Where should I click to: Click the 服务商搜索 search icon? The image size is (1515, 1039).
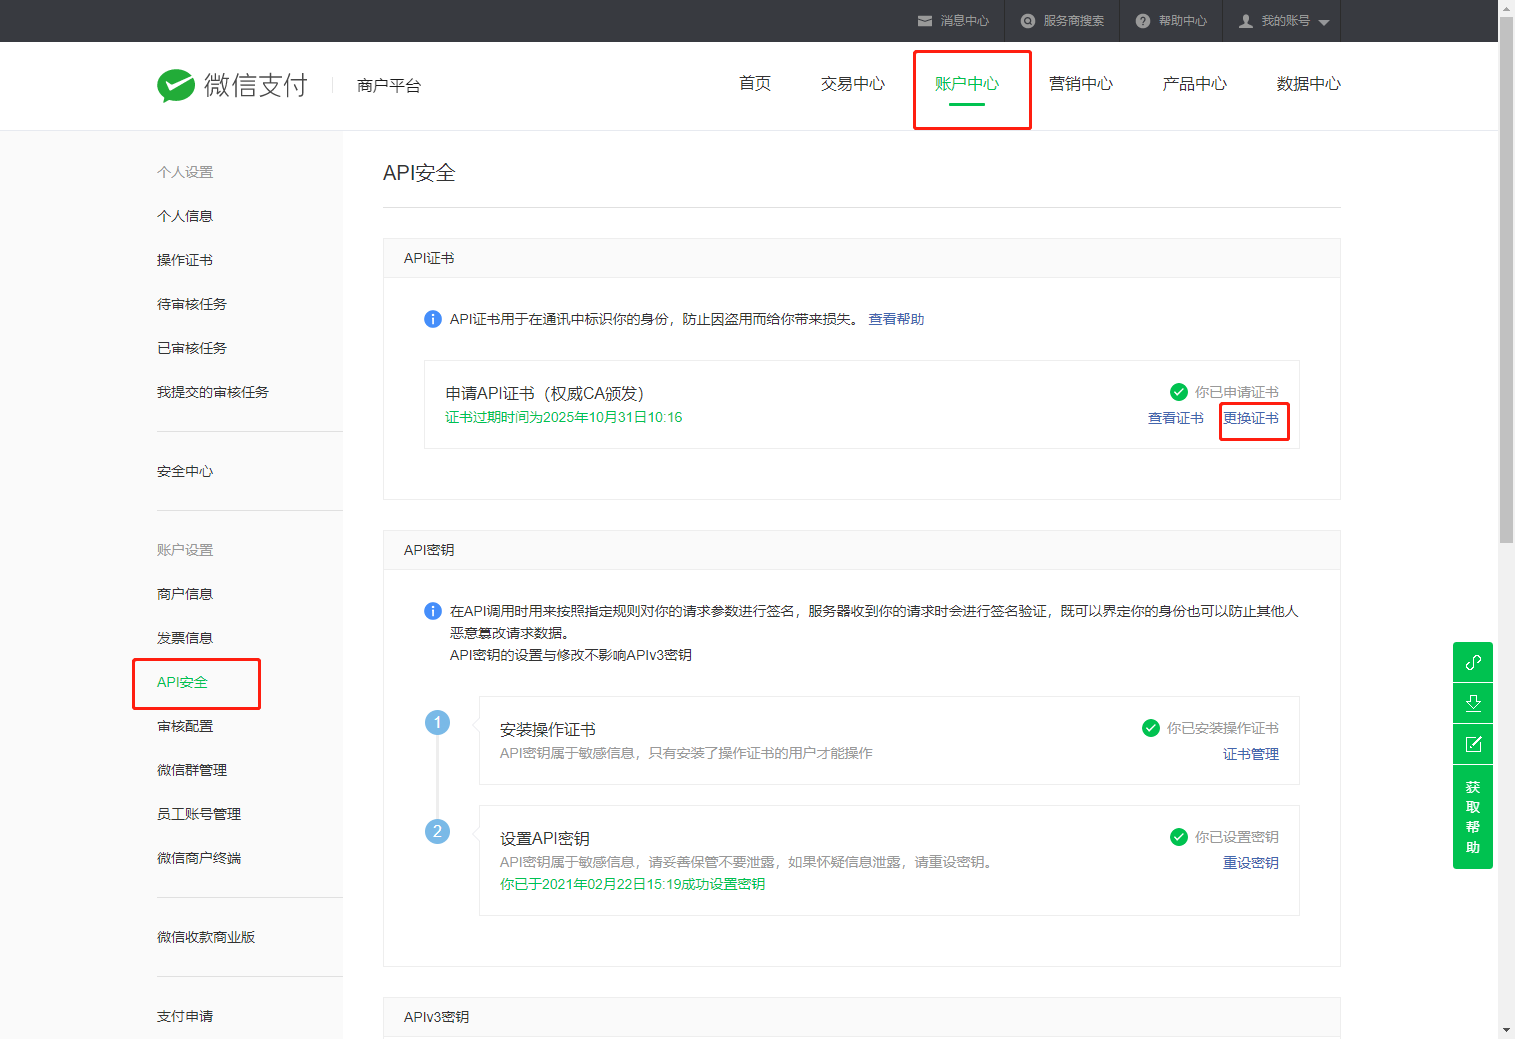pyautogui.click(x=1027, y=21)
